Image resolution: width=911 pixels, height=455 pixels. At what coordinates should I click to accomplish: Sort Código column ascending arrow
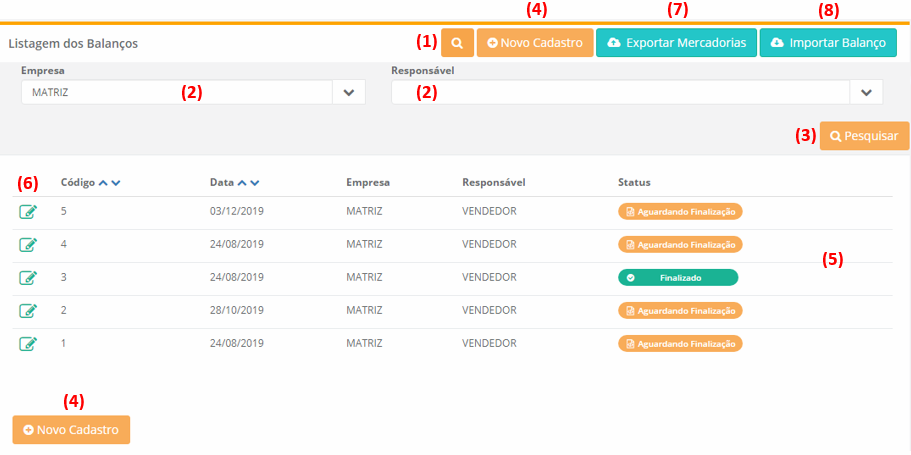pos(103,183)
